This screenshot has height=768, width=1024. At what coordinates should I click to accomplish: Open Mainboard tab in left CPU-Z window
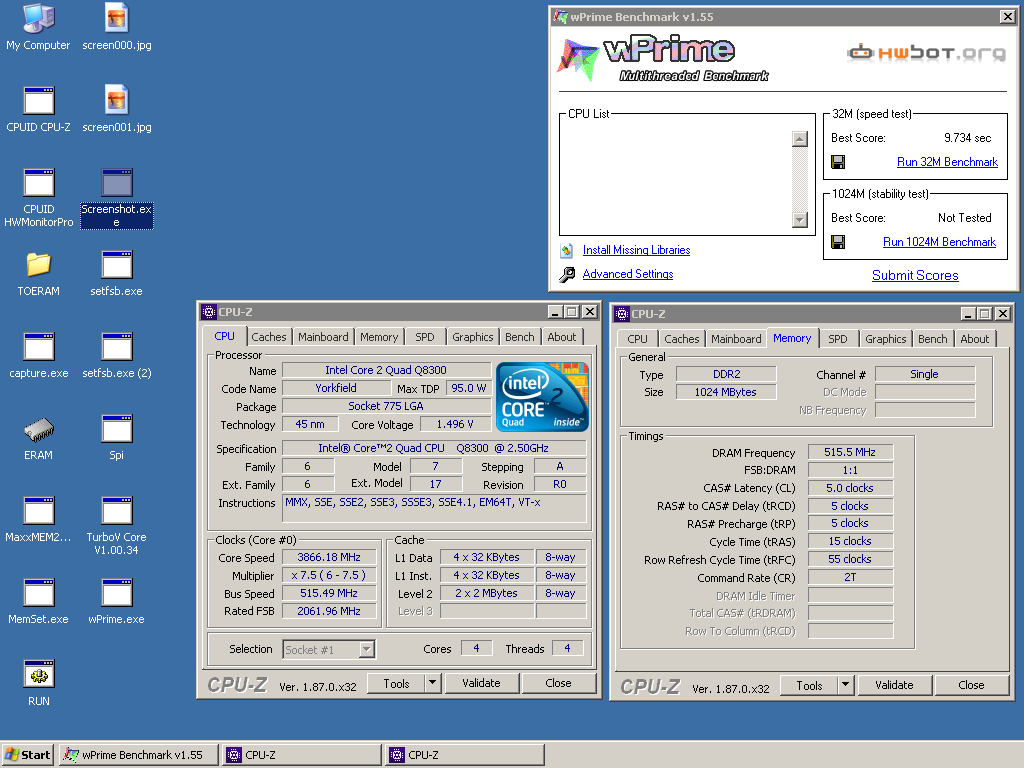pos(323,337)
